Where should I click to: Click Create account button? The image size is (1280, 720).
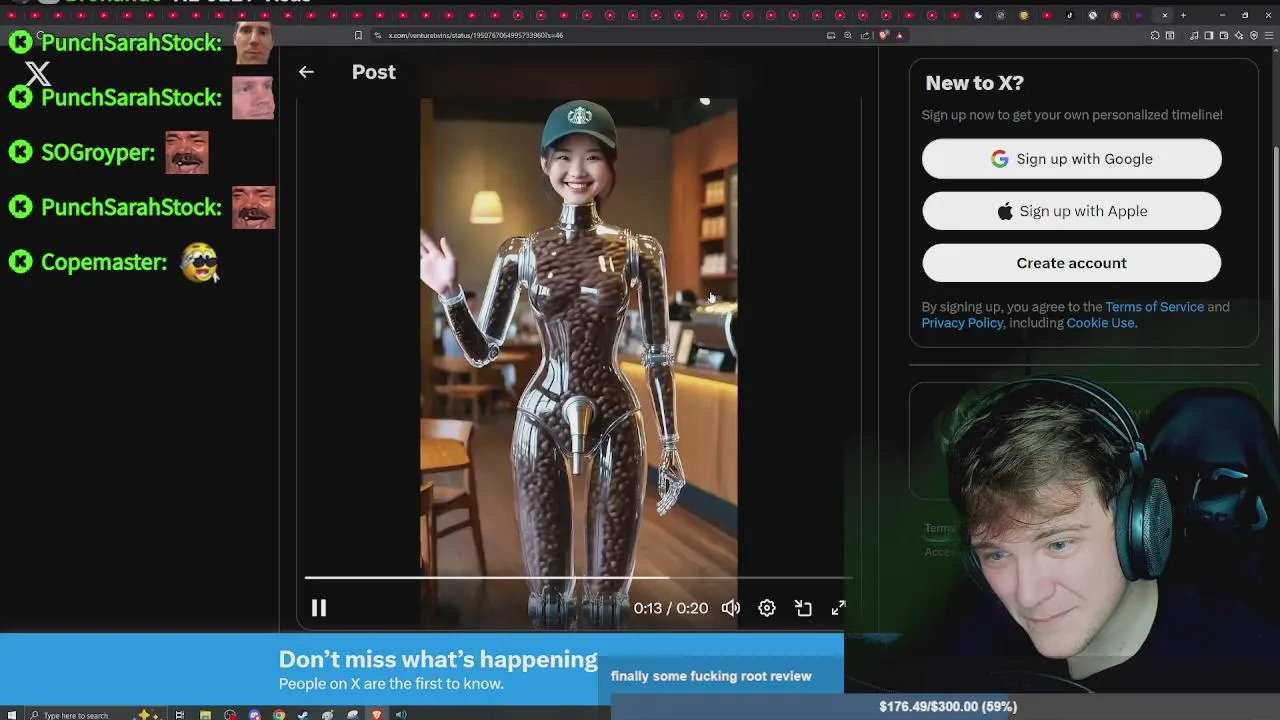coord(1071,263)
